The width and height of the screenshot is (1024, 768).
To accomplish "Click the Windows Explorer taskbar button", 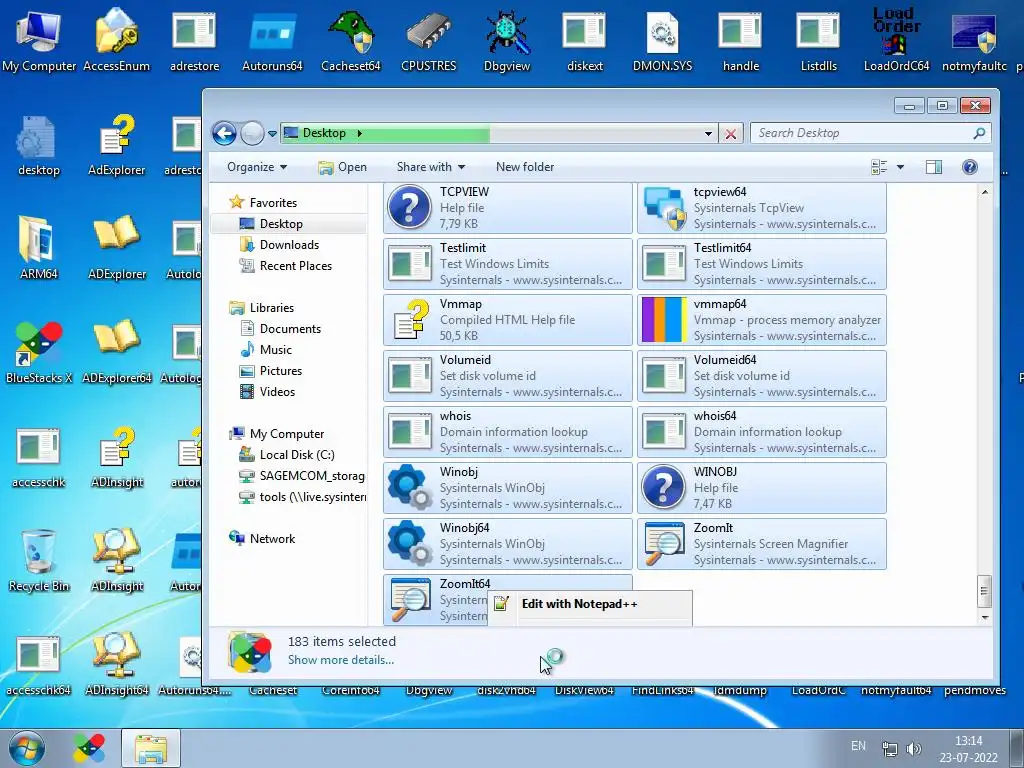I will click(x=151, y=748).
